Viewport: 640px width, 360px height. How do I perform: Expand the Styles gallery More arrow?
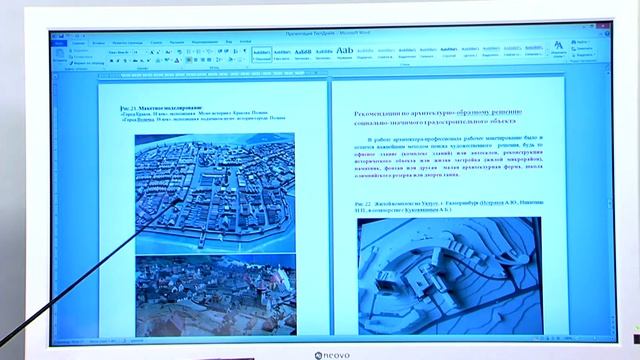(x=548, y=55)
